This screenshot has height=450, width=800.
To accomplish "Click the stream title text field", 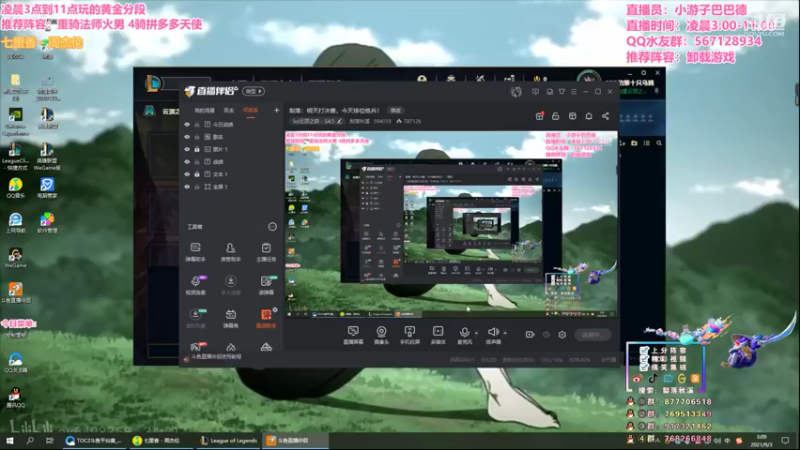I will (334, 110).
